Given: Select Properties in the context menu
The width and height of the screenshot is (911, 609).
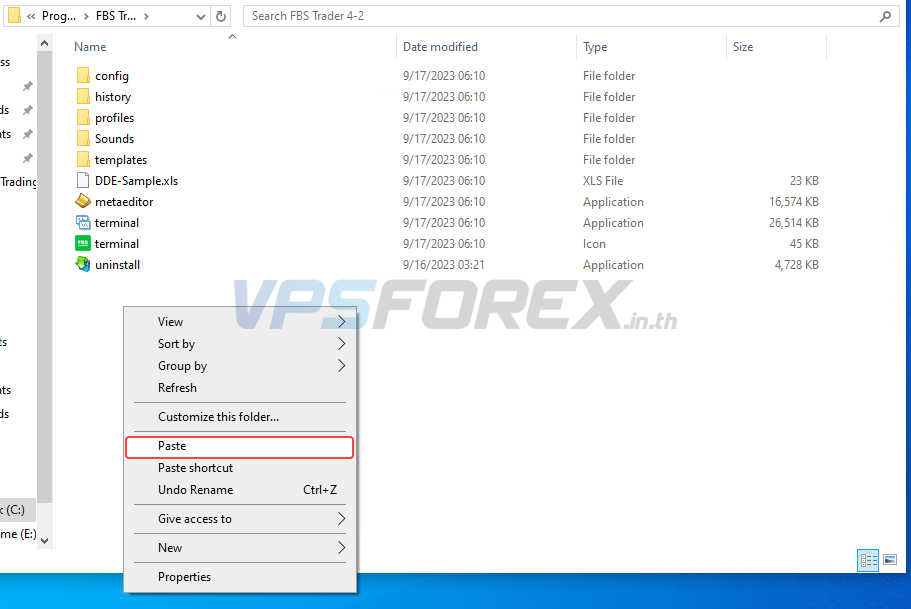Looking at the screenshot, I should 185,577.
